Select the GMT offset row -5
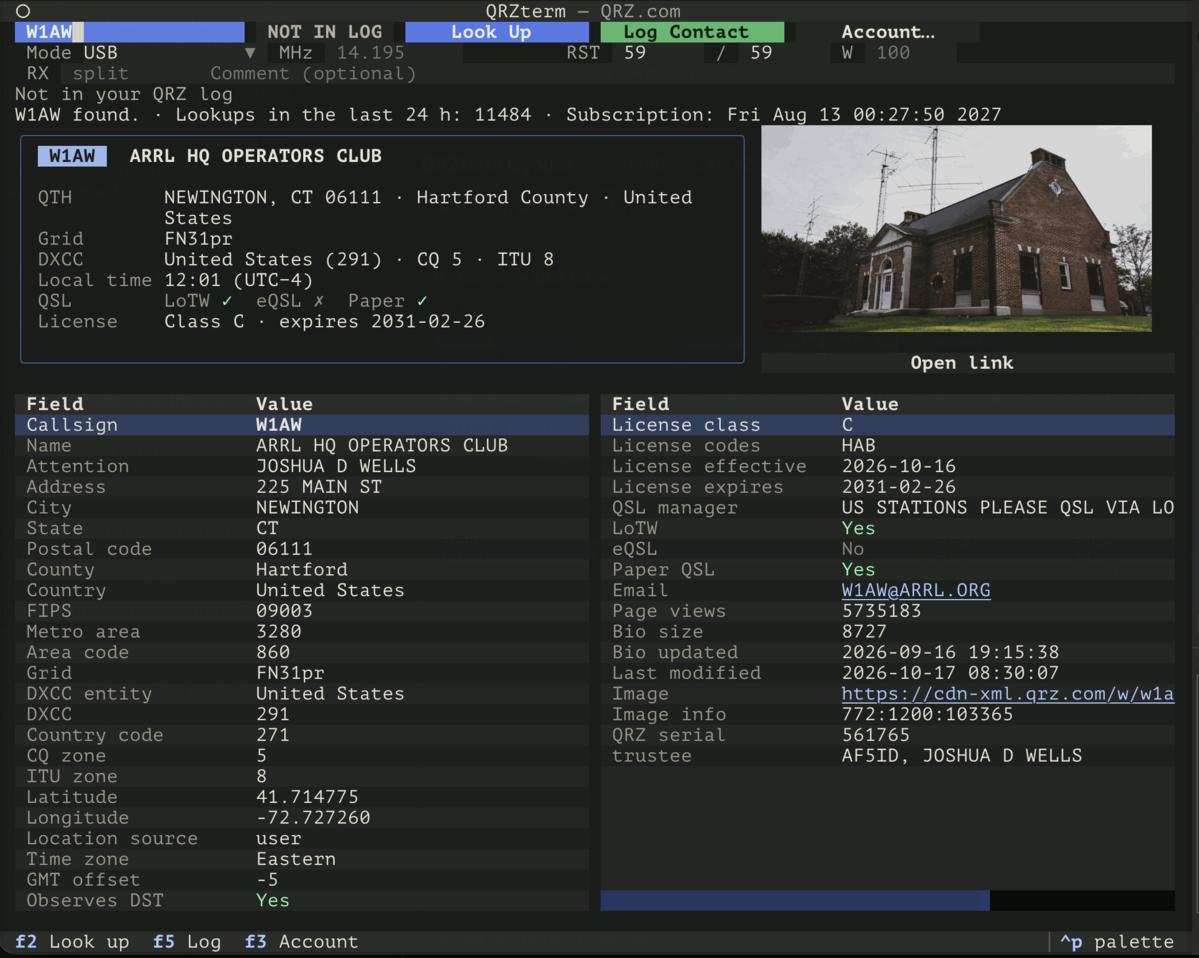1199x958 pixels. [302, 878]
